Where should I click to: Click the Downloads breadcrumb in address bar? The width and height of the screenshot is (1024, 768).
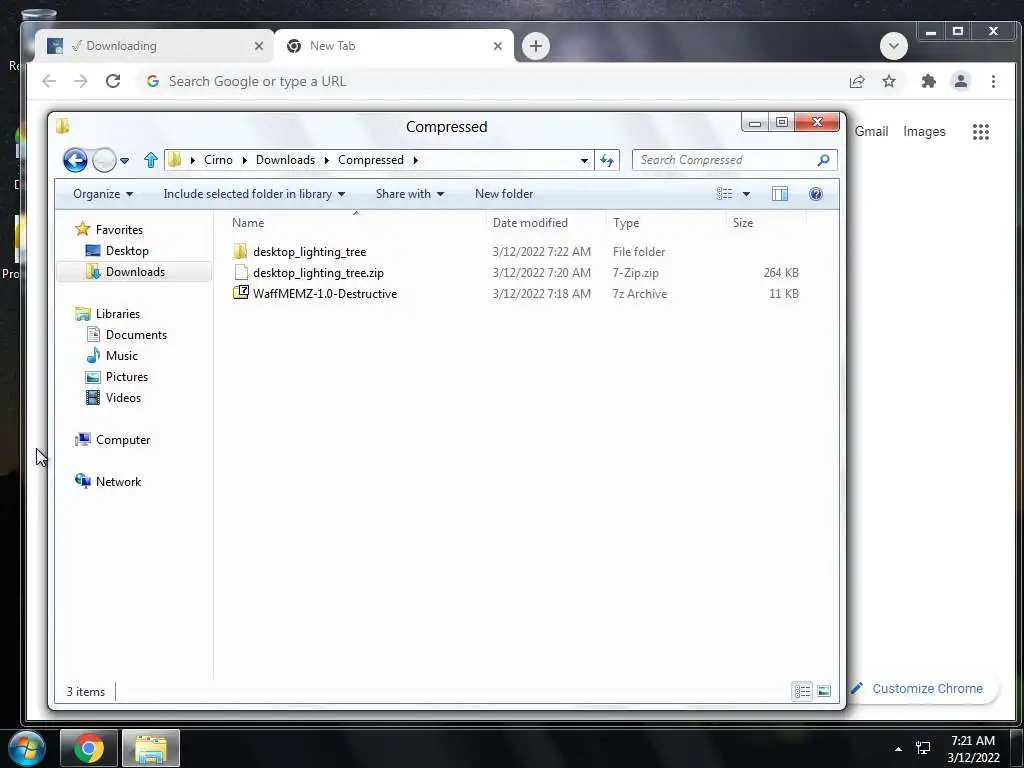point(285,160)
